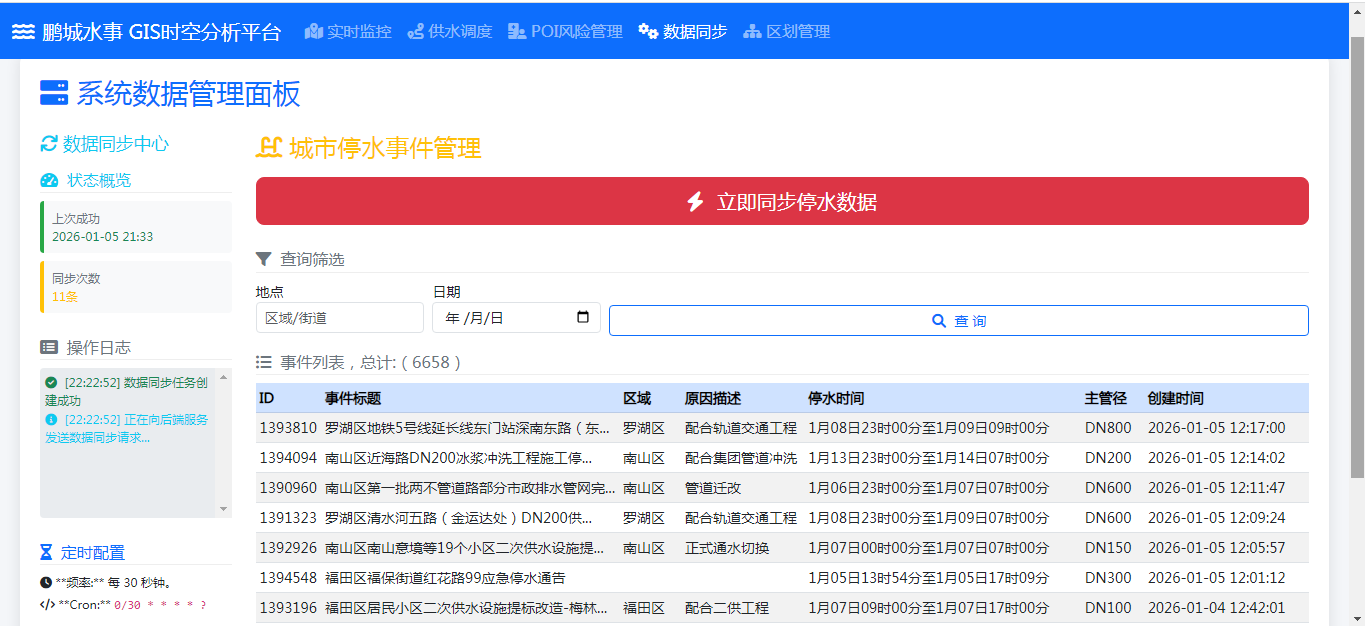Switch to the 区划管理 section
The height and width of the screenshot is (626, 1365).
point(786,30)
